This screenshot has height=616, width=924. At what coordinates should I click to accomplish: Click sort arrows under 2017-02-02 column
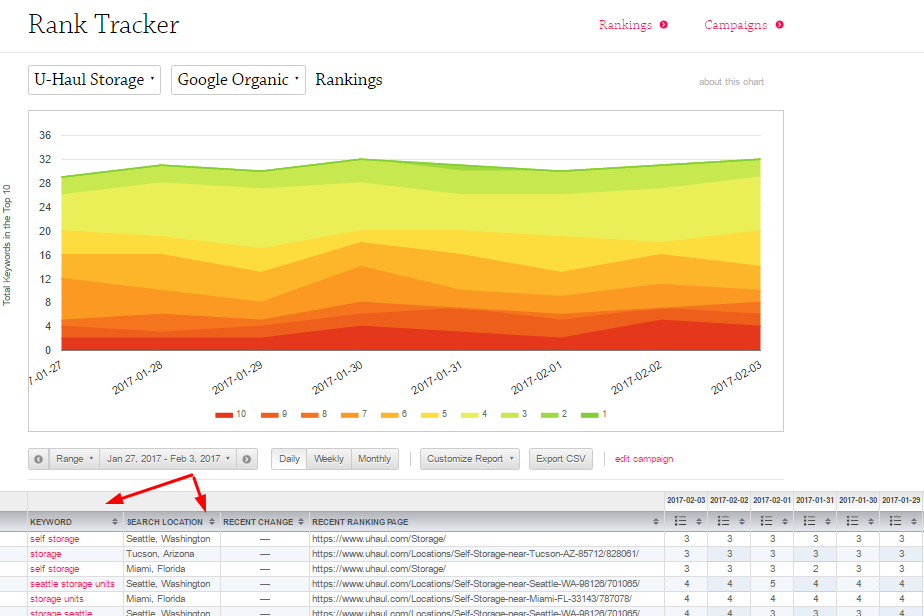pos(742,522)
